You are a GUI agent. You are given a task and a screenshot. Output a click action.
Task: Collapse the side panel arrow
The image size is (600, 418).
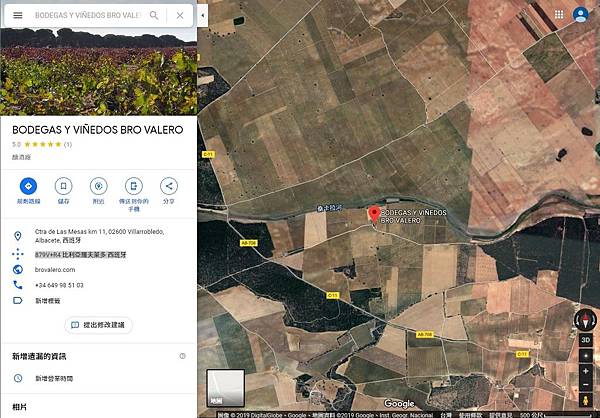202,15
